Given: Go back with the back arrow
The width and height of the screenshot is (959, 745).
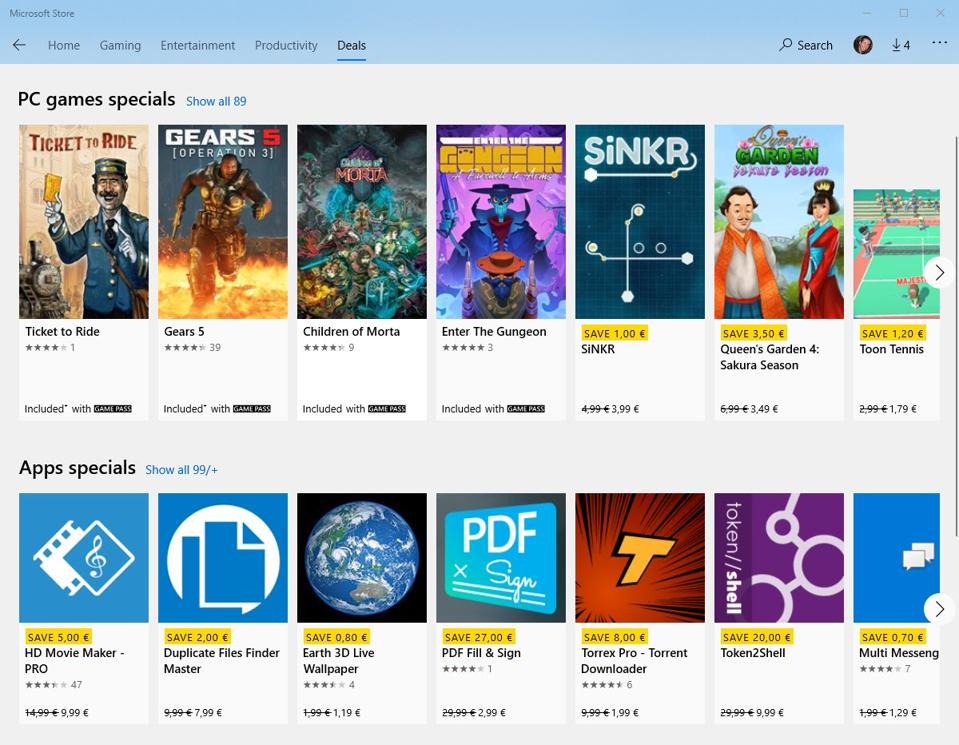Looking at the screenshot, I should (19, 45).
